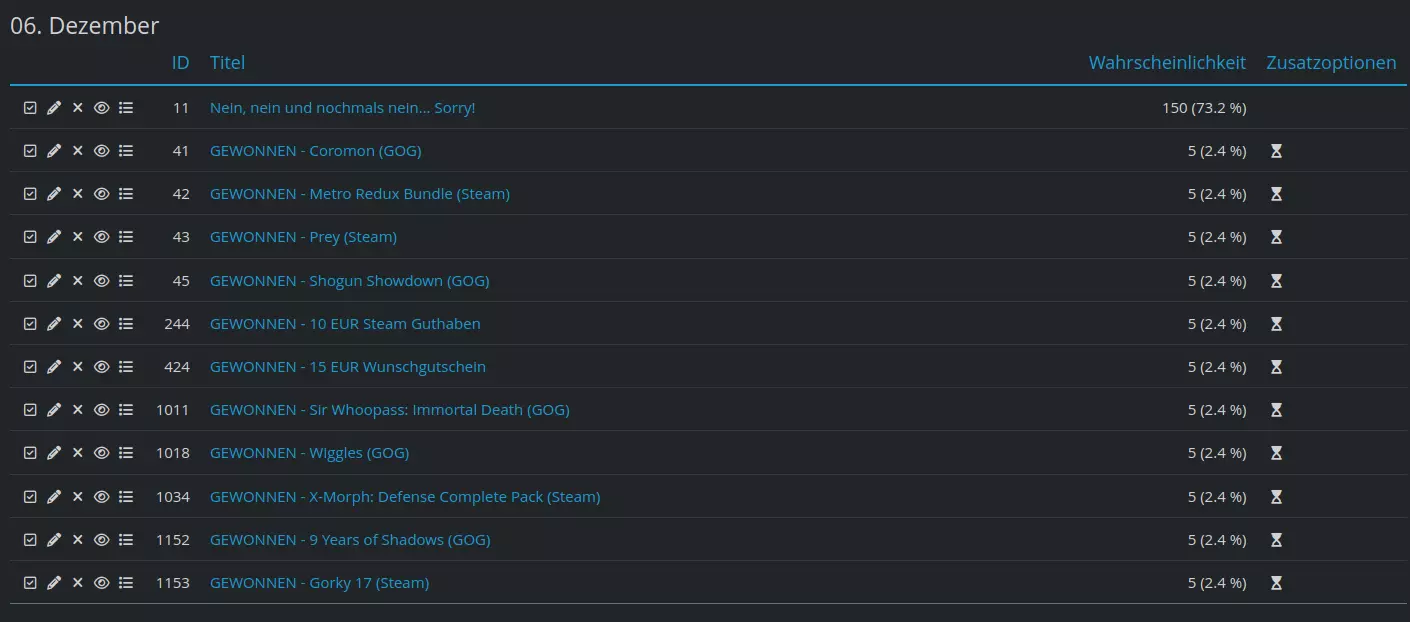Toggle checkbox icon for Gorky 17 (Steam)
The height and width of the screenshot is (622, 1410).
[30, 583]
